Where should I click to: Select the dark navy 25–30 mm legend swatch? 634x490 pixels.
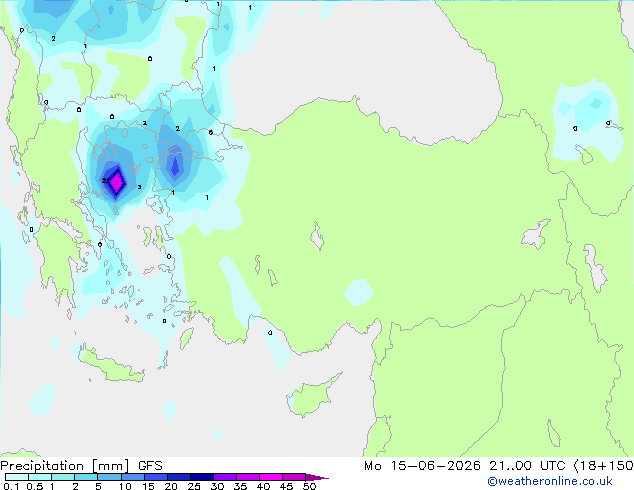202,477
